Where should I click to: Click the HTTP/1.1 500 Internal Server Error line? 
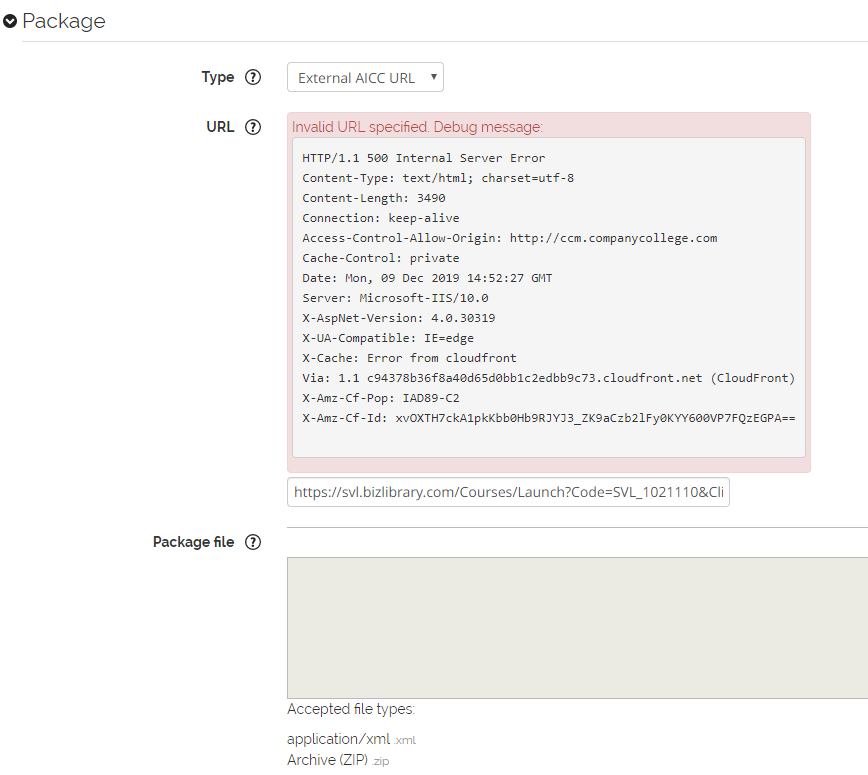click(x=423, y=158)
